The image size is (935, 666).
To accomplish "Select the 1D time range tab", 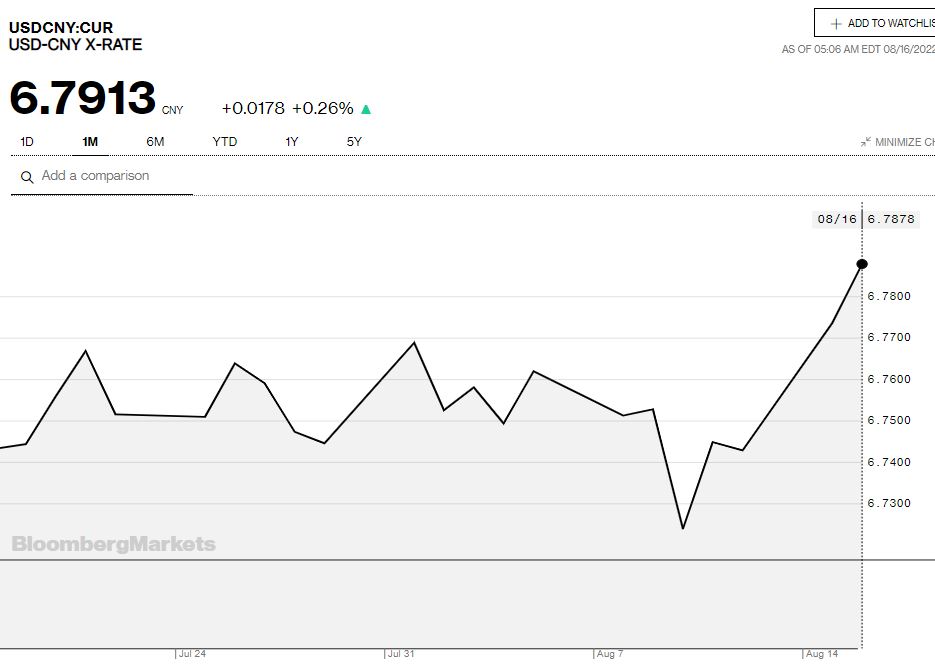I will pyautogui.click(x=27, y=142).
